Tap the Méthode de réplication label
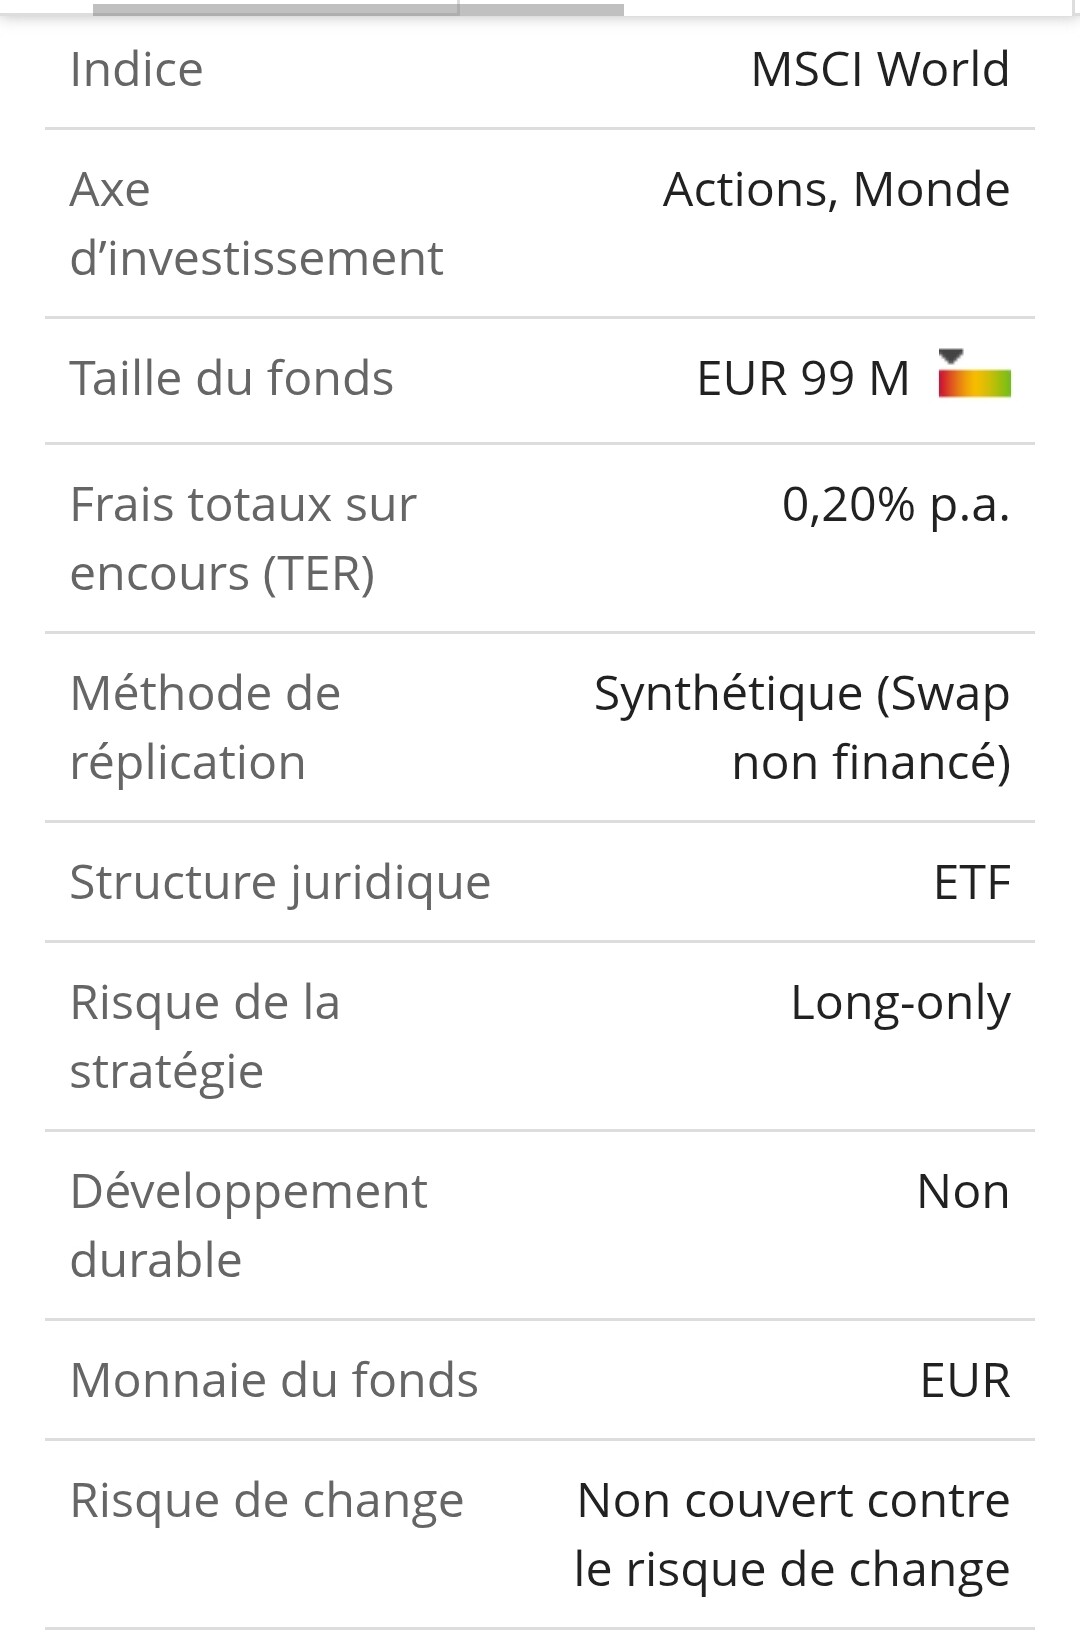This screenshot has width=1080, height=1639. tap(205, 727)
